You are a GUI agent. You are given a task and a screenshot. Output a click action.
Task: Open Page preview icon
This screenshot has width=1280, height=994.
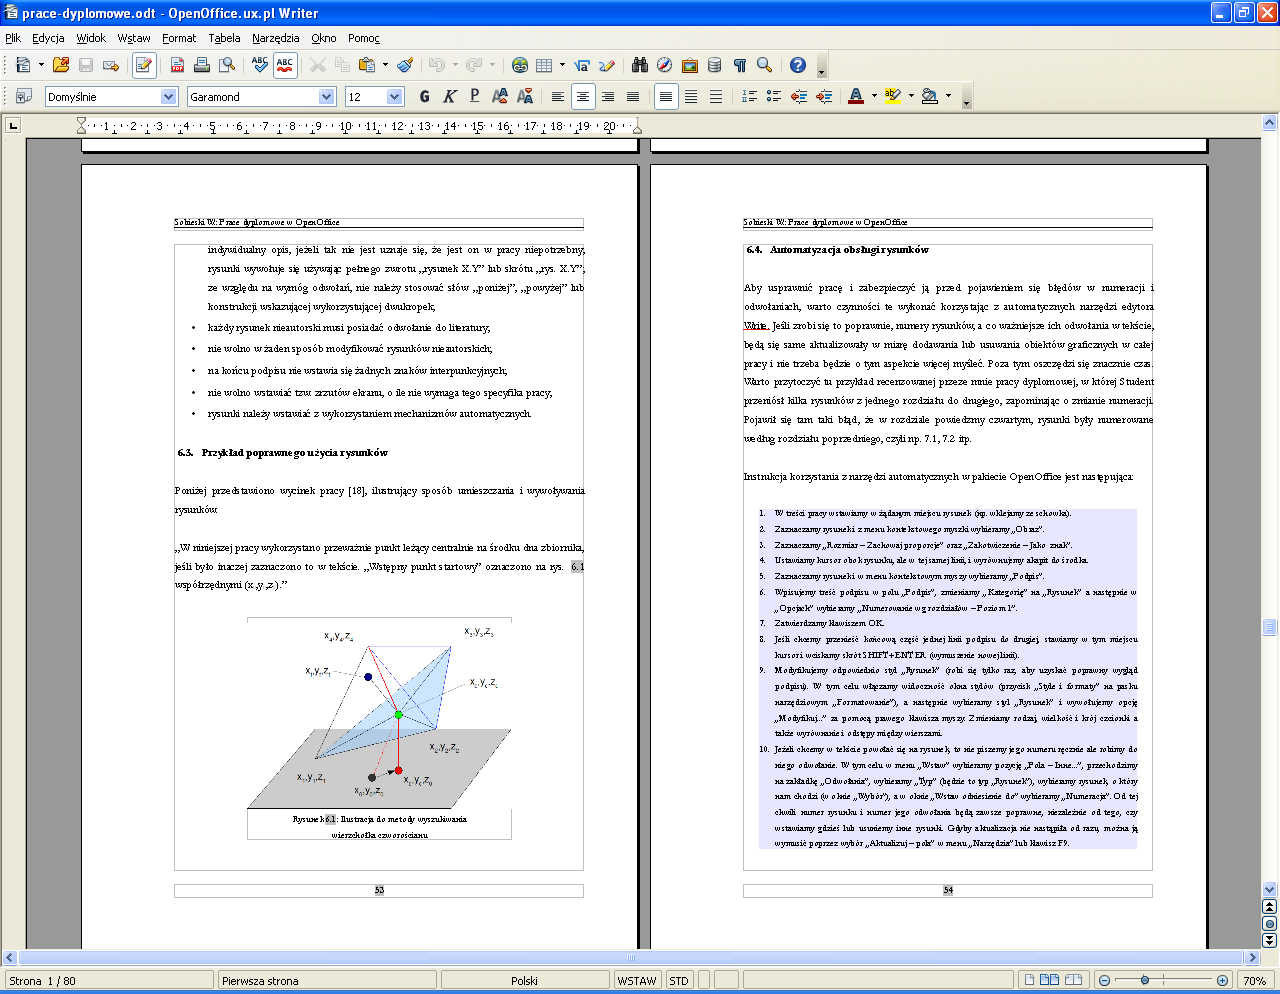(227, 65)
